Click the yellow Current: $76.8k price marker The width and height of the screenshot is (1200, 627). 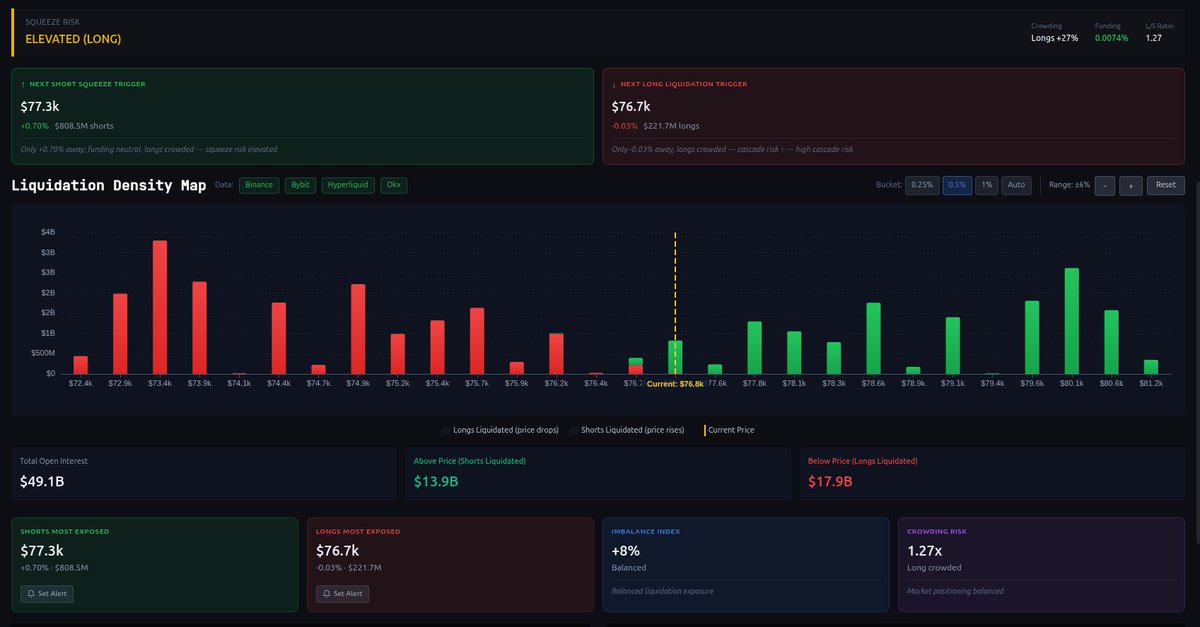coord(675,383)
